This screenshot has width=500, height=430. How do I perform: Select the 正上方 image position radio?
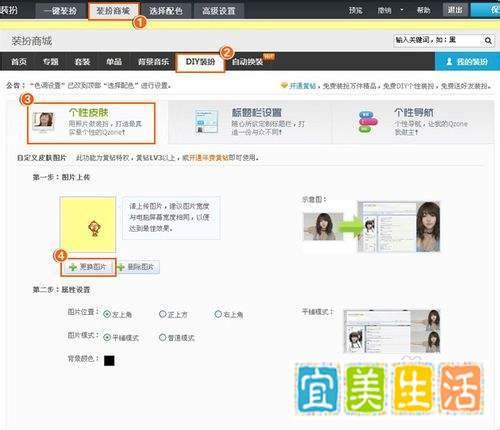point(162,314)
